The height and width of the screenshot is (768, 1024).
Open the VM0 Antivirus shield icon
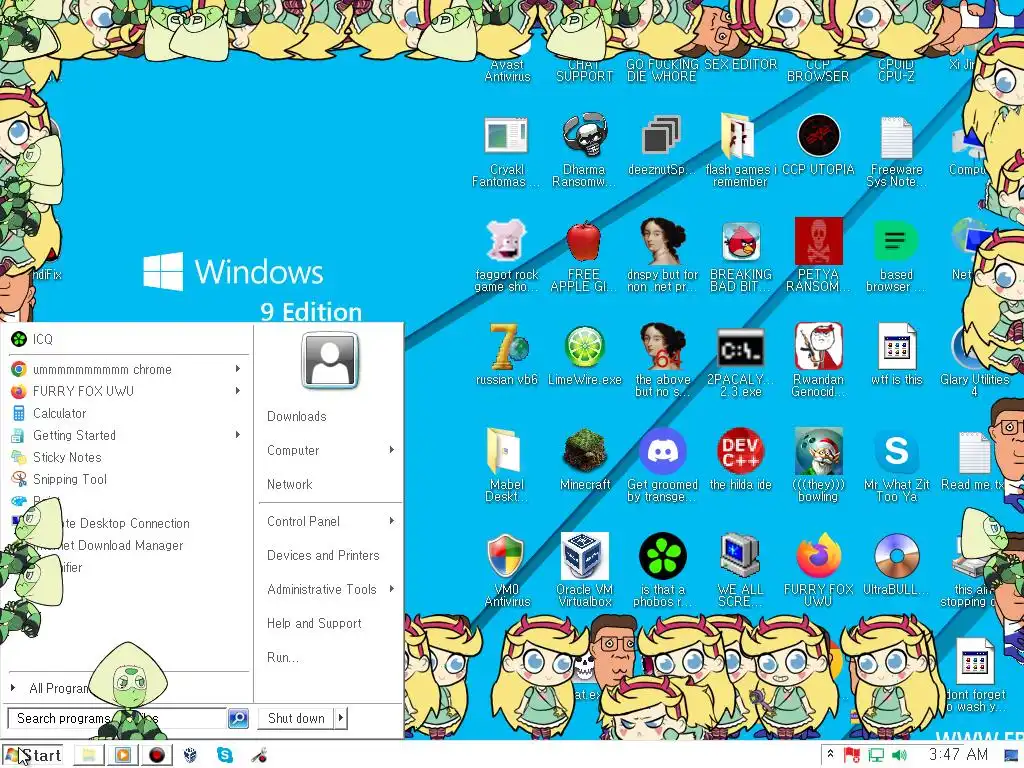pos(506,556)
